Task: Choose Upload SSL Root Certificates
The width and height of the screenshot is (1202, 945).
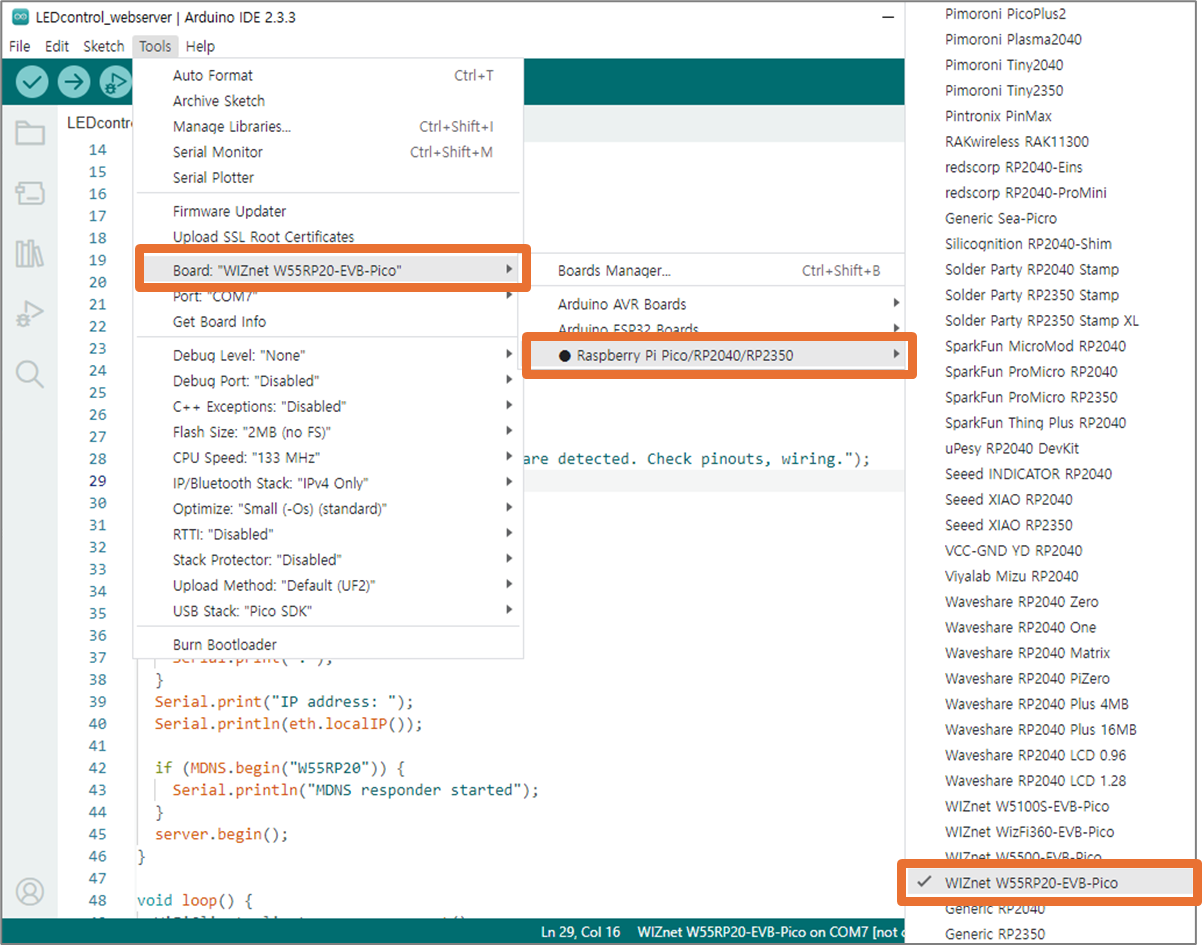Action: click(x=328, y=237)
